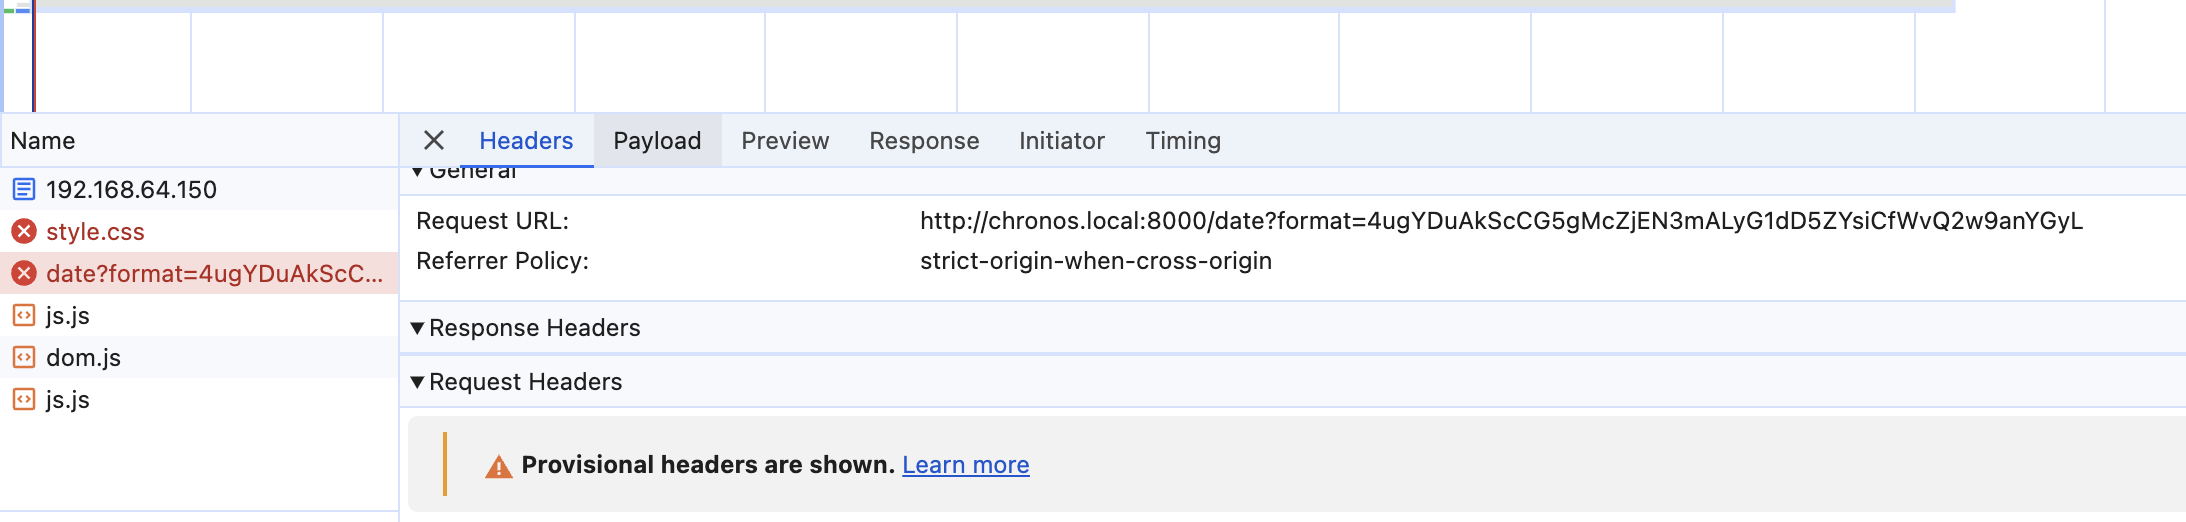The image size is (2186, 522).
Task: Click the timeline overview marker line
Action: coord(34,56)
